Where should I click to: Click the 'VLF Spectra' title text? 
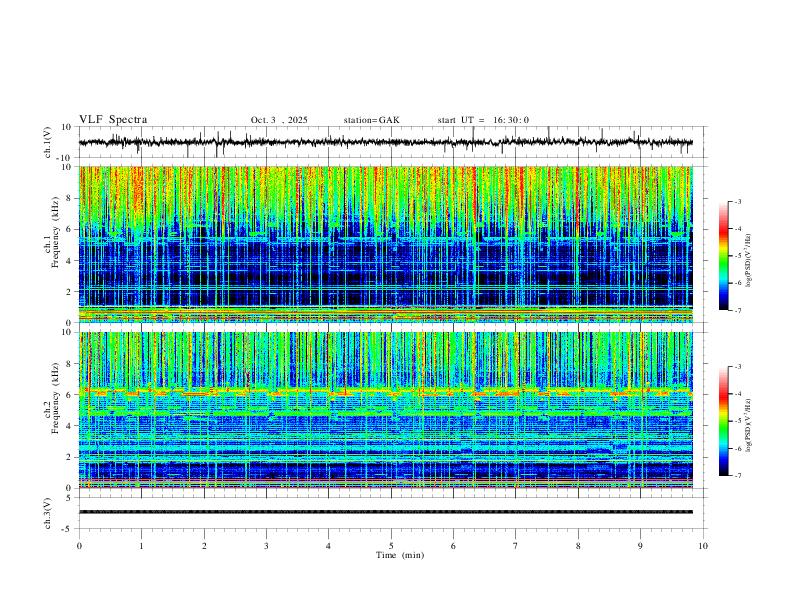[113, 120]
